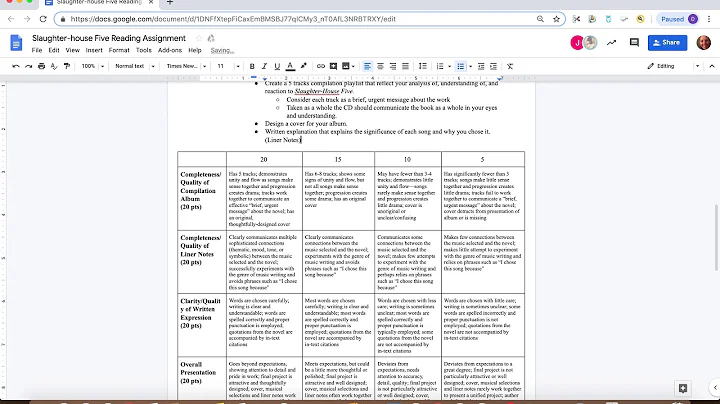The height and width of the screenshot is (404, 720).
Task: Open the Format menu
Action: pos(119,50)
